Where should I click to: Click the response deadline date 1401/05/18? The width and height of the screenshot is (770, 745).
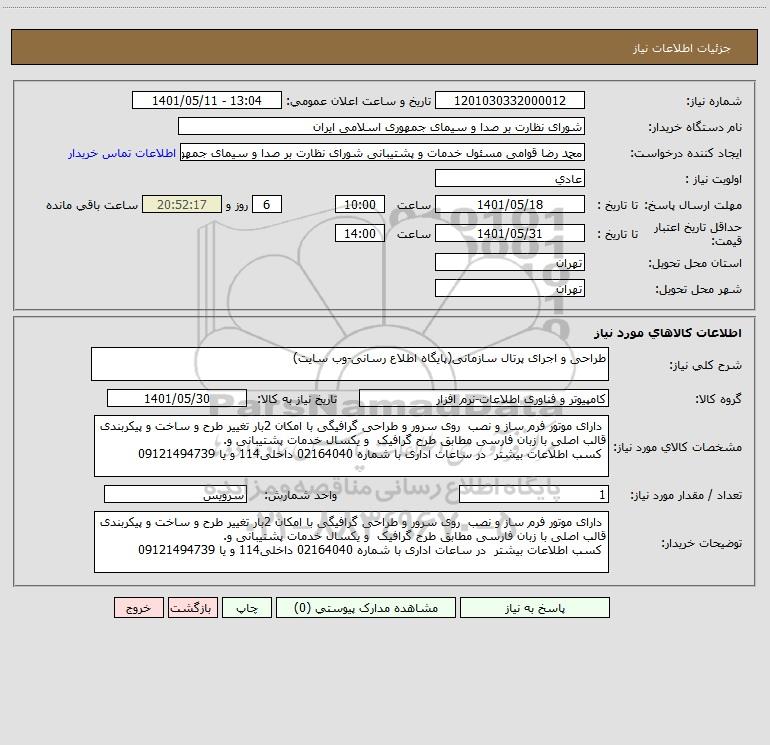point(510,204)
